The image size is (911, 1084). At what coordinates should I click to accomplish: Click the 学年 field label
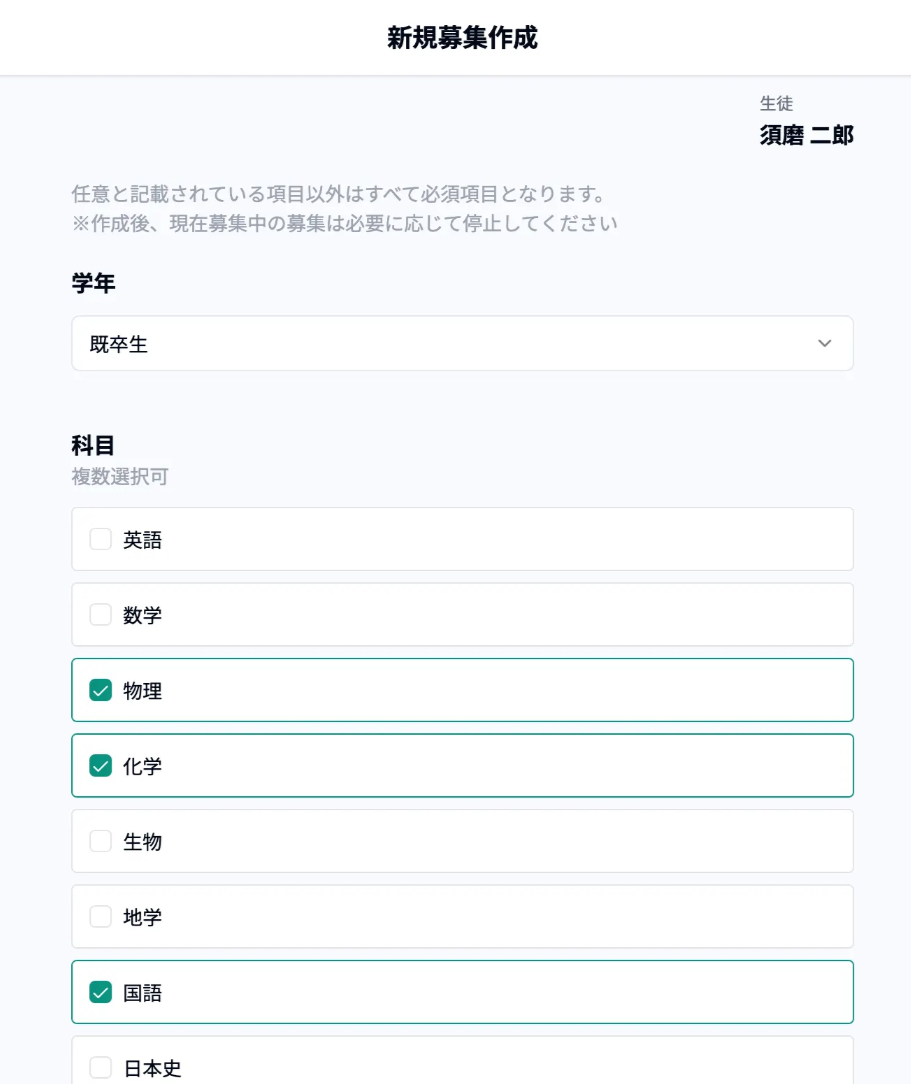(93, 283)
